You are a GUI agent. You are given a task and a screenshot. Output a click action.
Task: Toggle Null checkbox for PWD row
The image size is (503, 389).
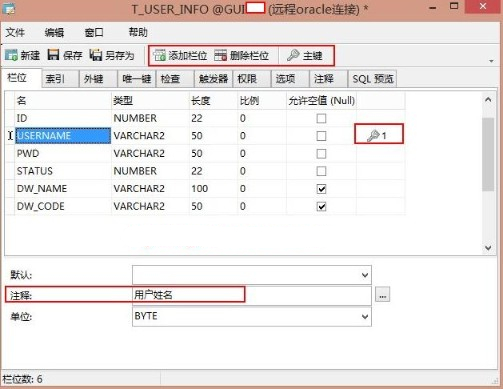tap(321, 154)
